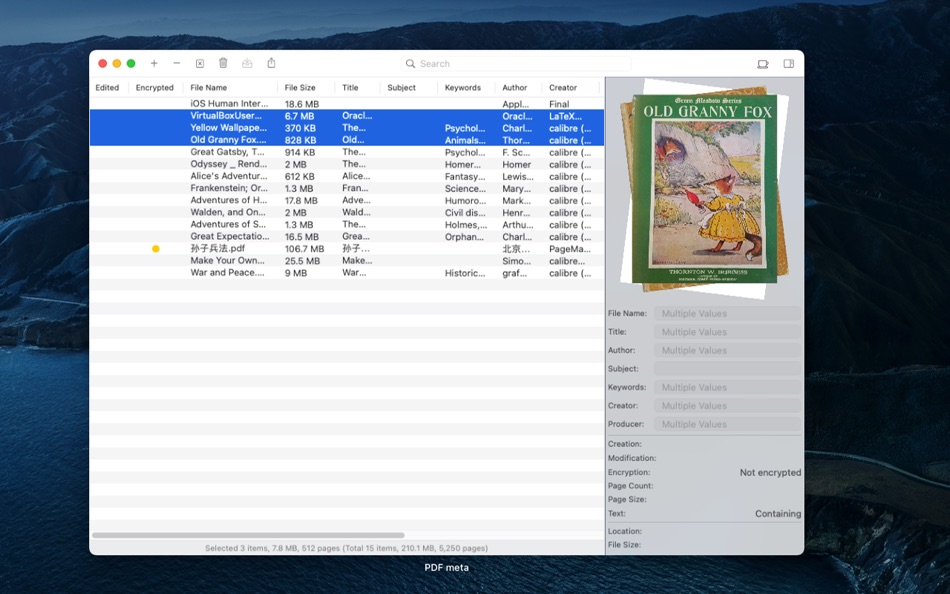950x594 pixels.
Task: Click the Containing text value
Action: (x=778, y=513)
